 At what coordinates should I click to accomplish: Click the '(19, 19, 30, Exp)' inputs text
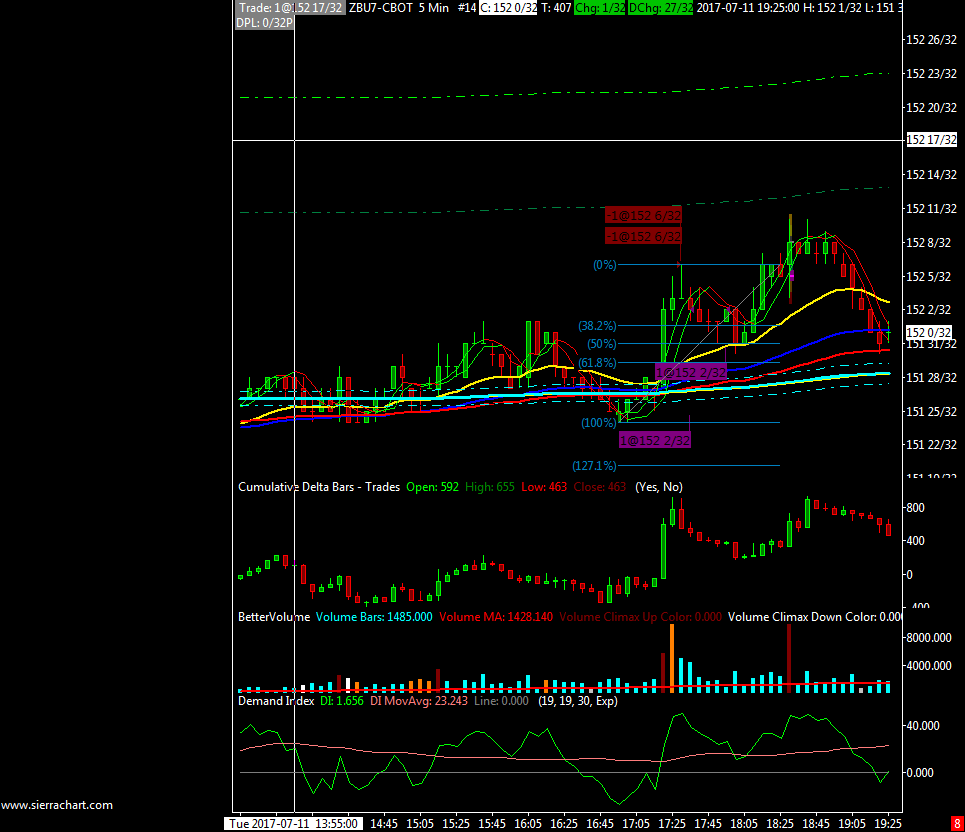(x=578, y=701)
